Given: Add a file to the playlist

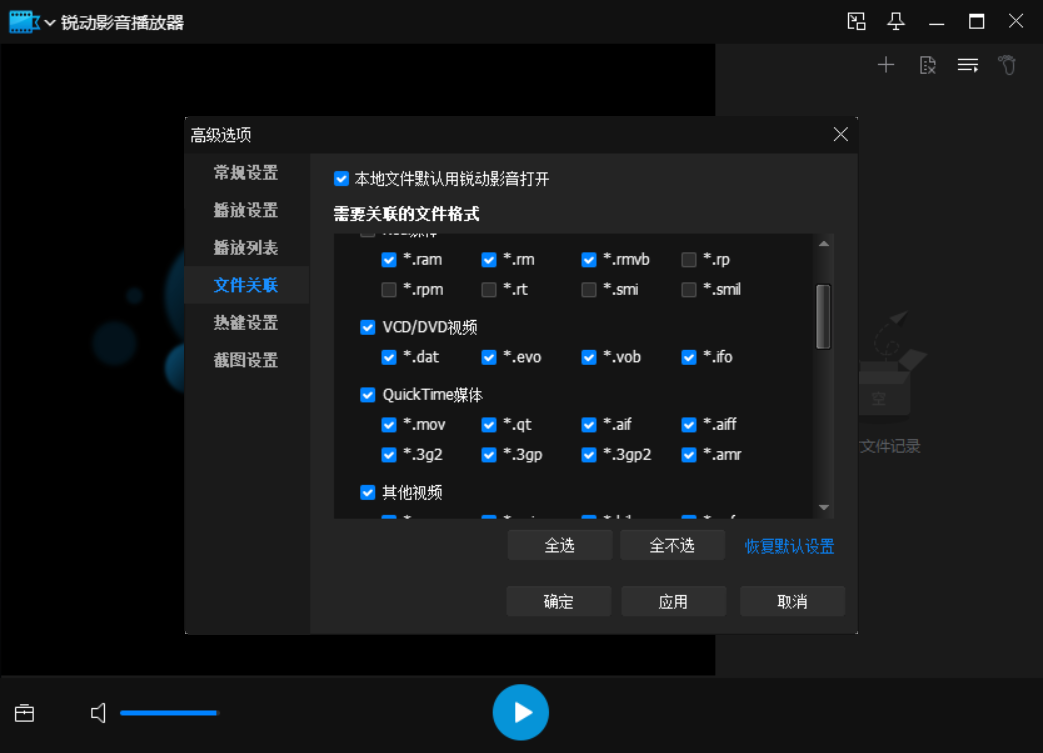Looking at the screenshot, I should [885, 65].
